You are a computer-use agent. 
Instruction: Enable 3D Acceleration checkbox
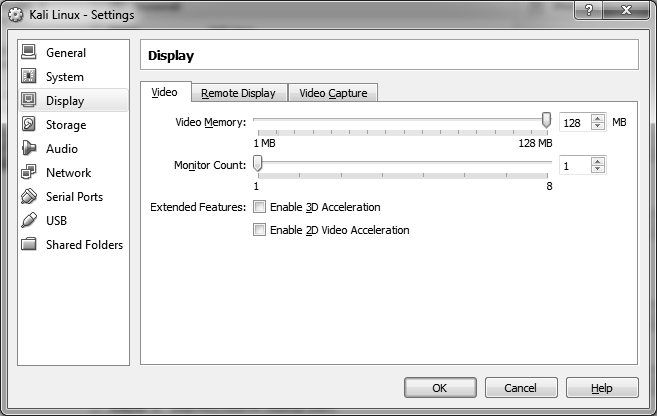[x=260, y=207]
